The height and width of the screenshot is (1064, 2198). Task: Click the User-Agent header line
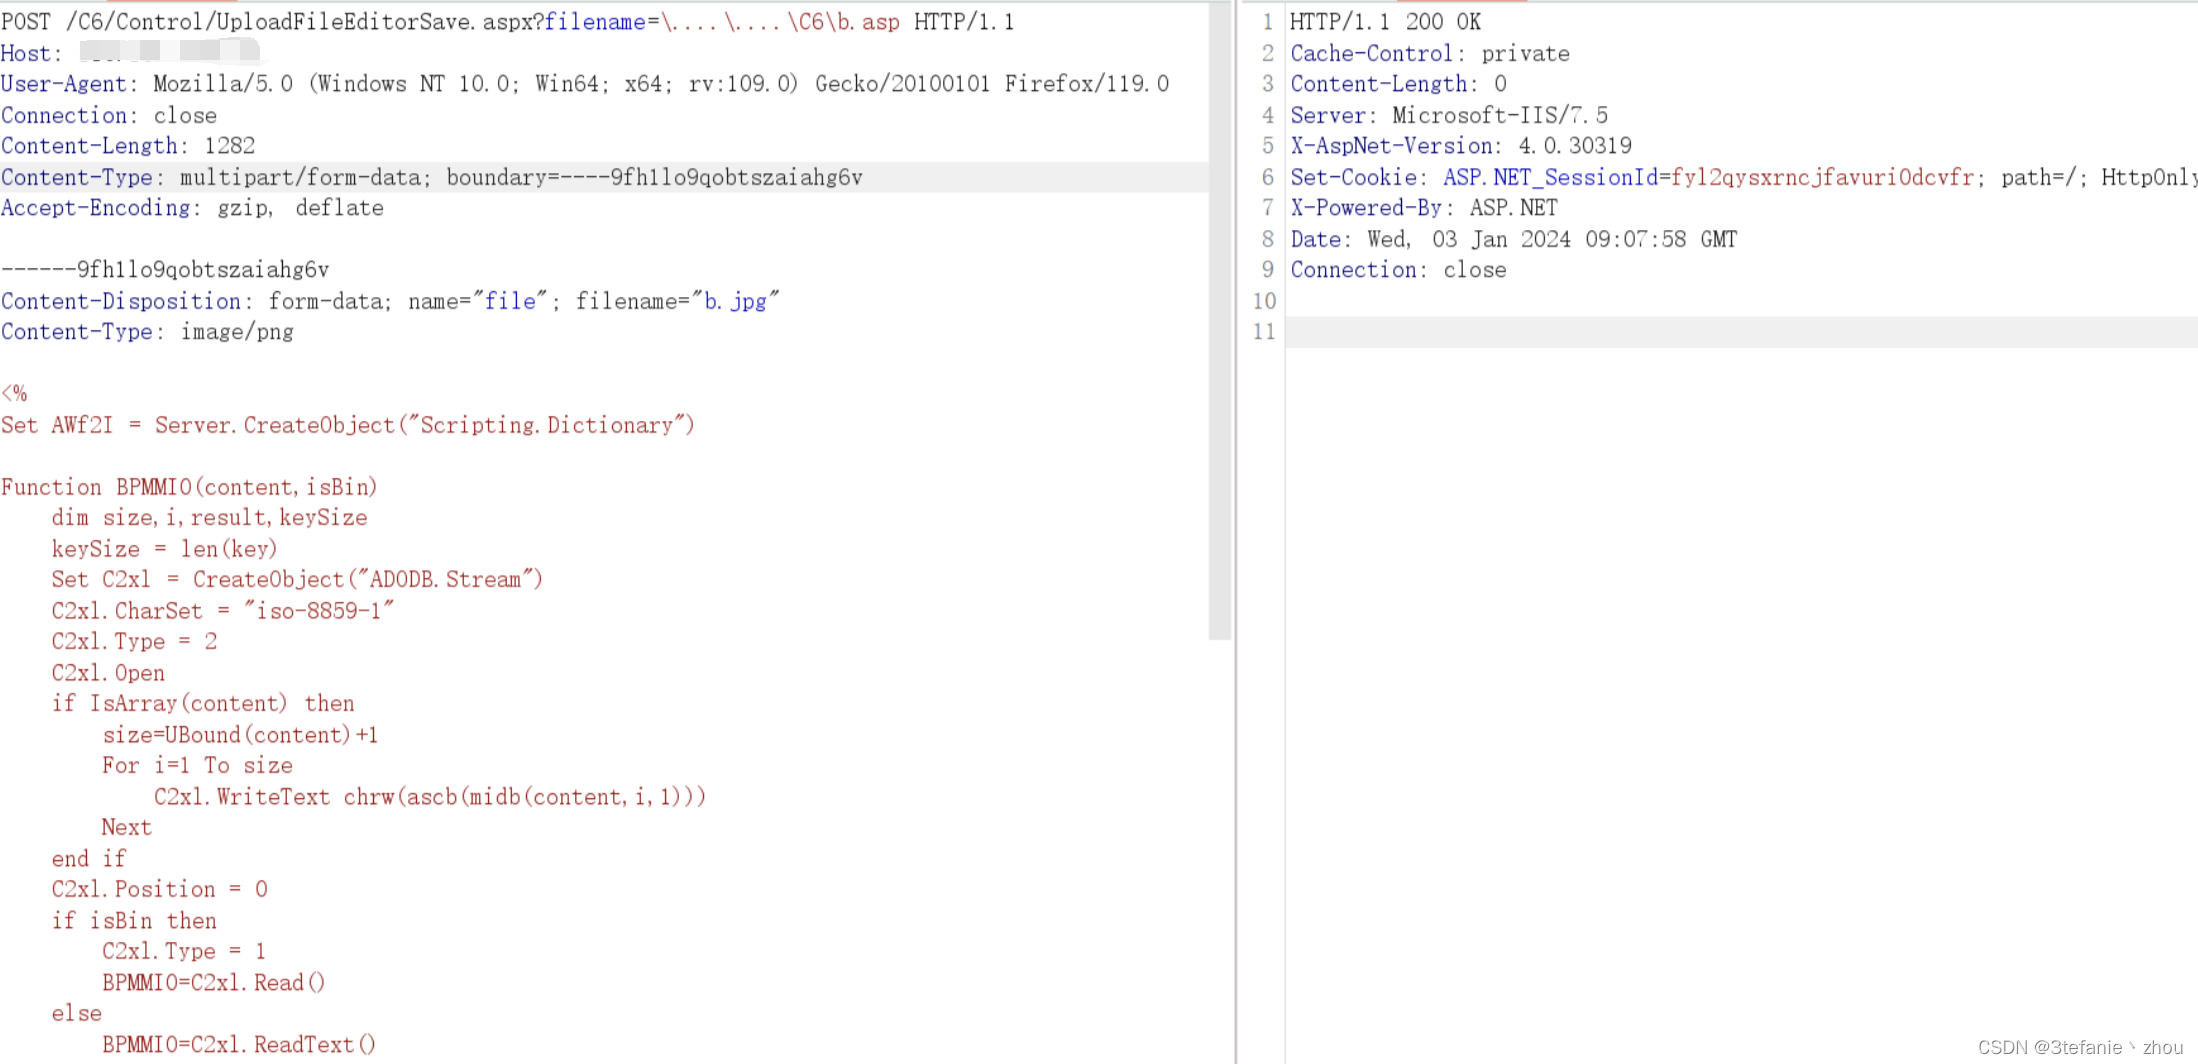point(585,84)
